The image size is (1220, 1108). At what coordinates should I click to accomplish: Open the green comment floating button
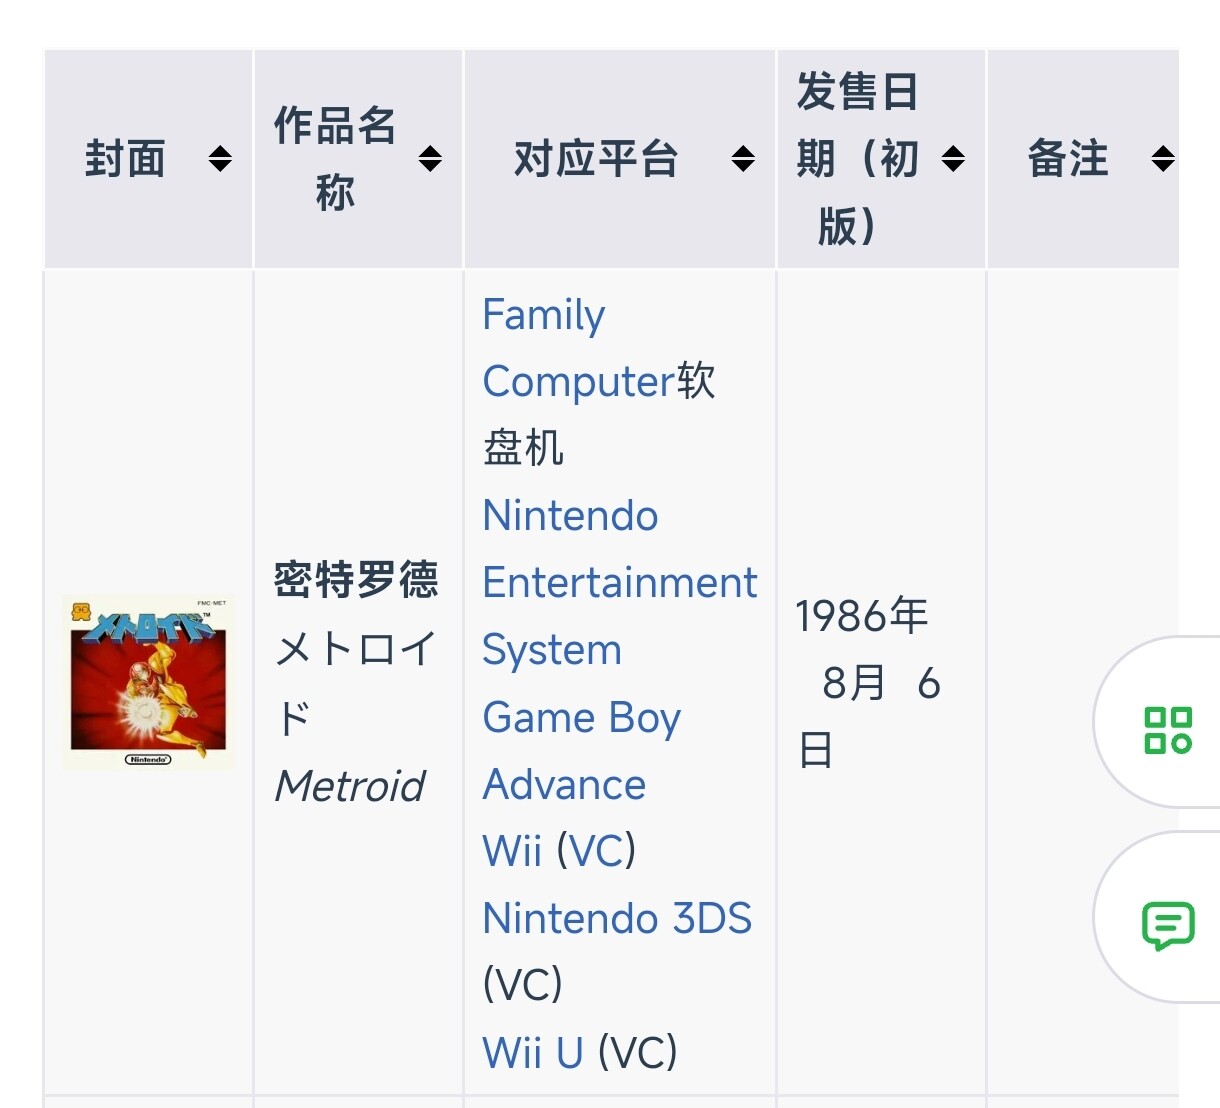tap(1168, 925)
